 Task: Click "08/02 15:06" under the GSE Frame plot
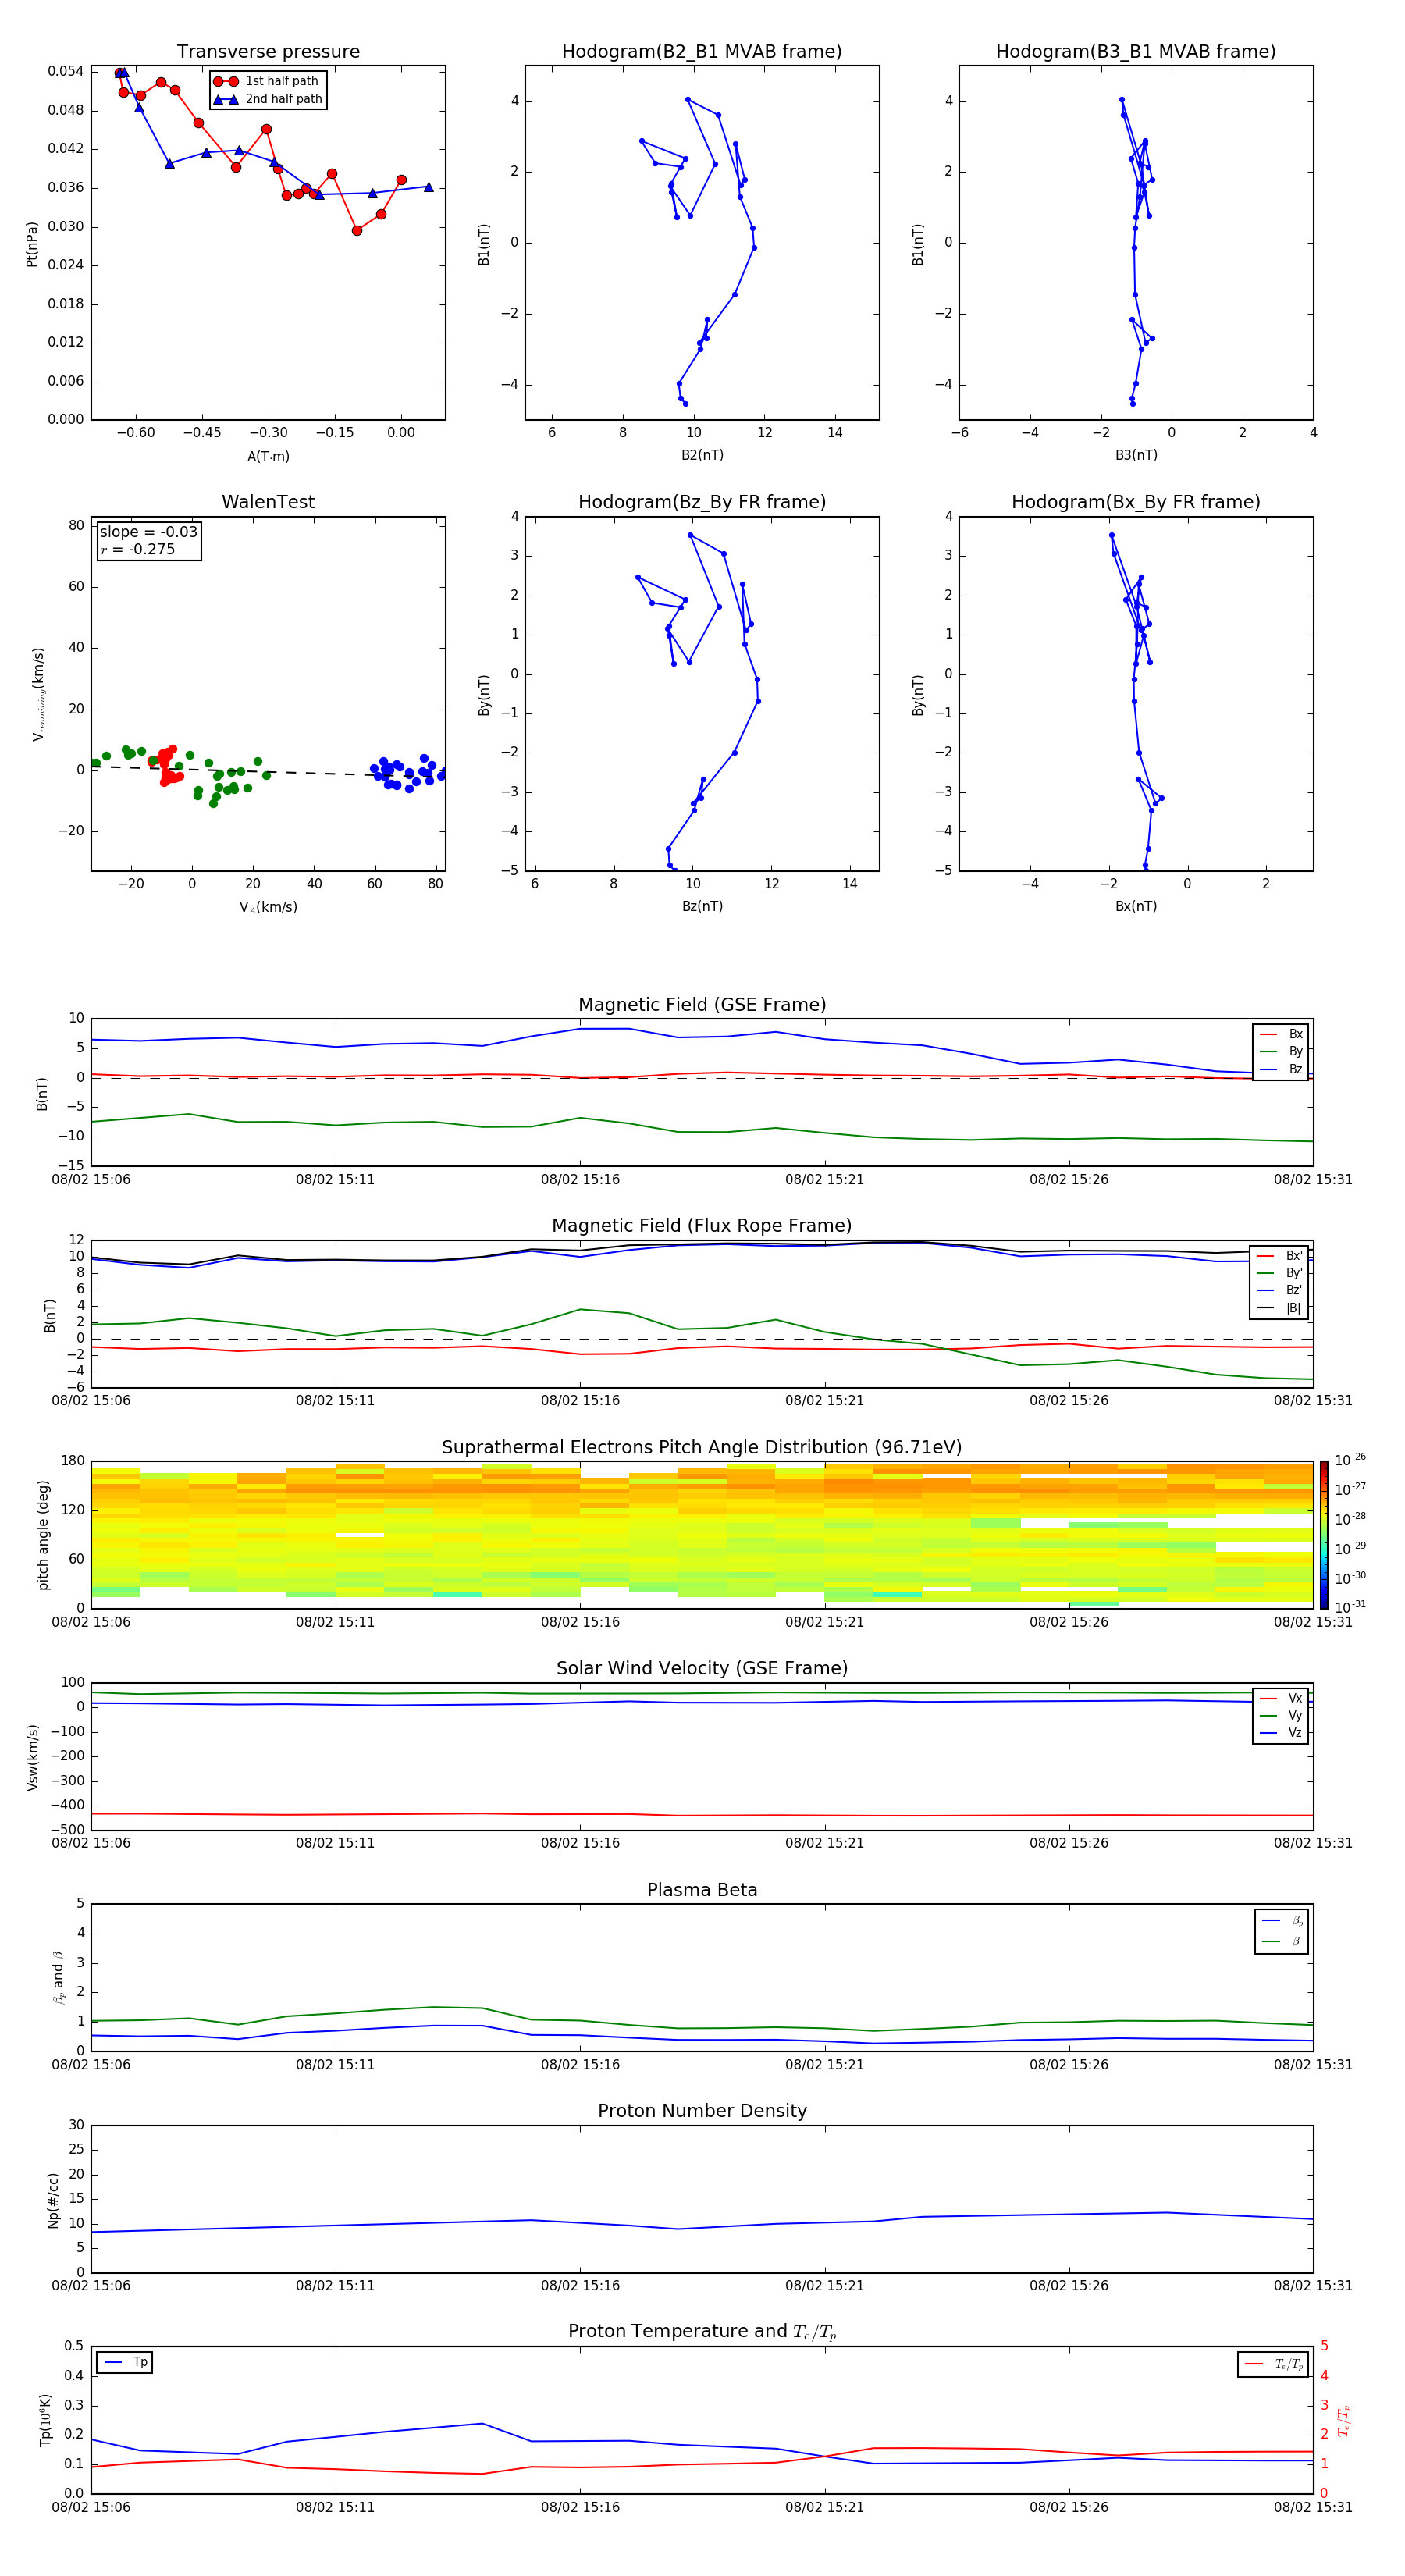91,1179
